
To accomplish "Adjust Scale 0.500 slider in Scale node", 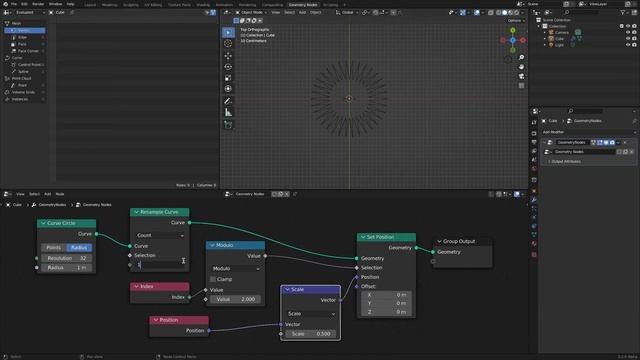I will coord(311,334).
